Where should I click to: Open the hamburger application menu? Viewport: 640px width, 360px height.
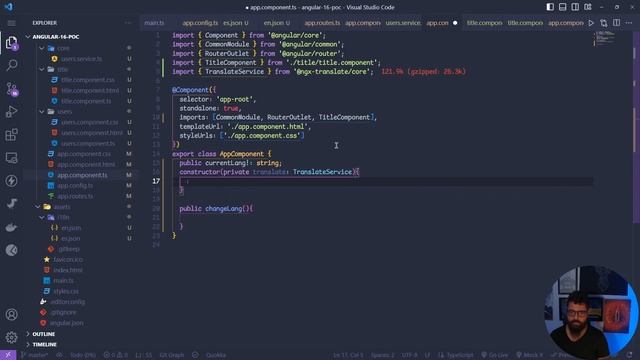pos(11,23)
